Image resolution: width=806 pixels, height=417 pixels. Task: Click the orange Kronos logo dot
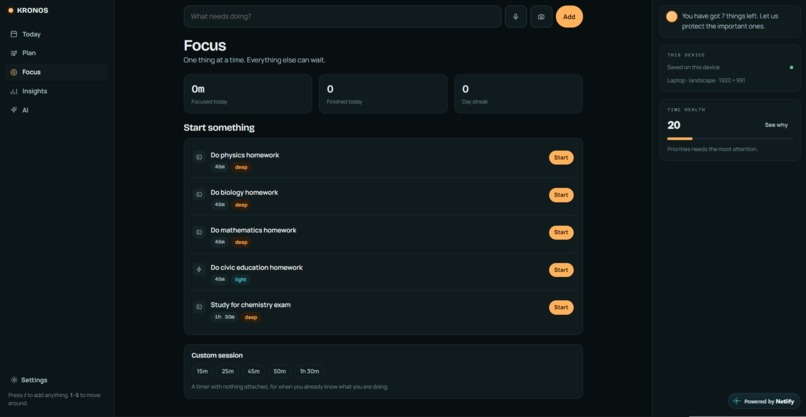(x=11, y=10)
